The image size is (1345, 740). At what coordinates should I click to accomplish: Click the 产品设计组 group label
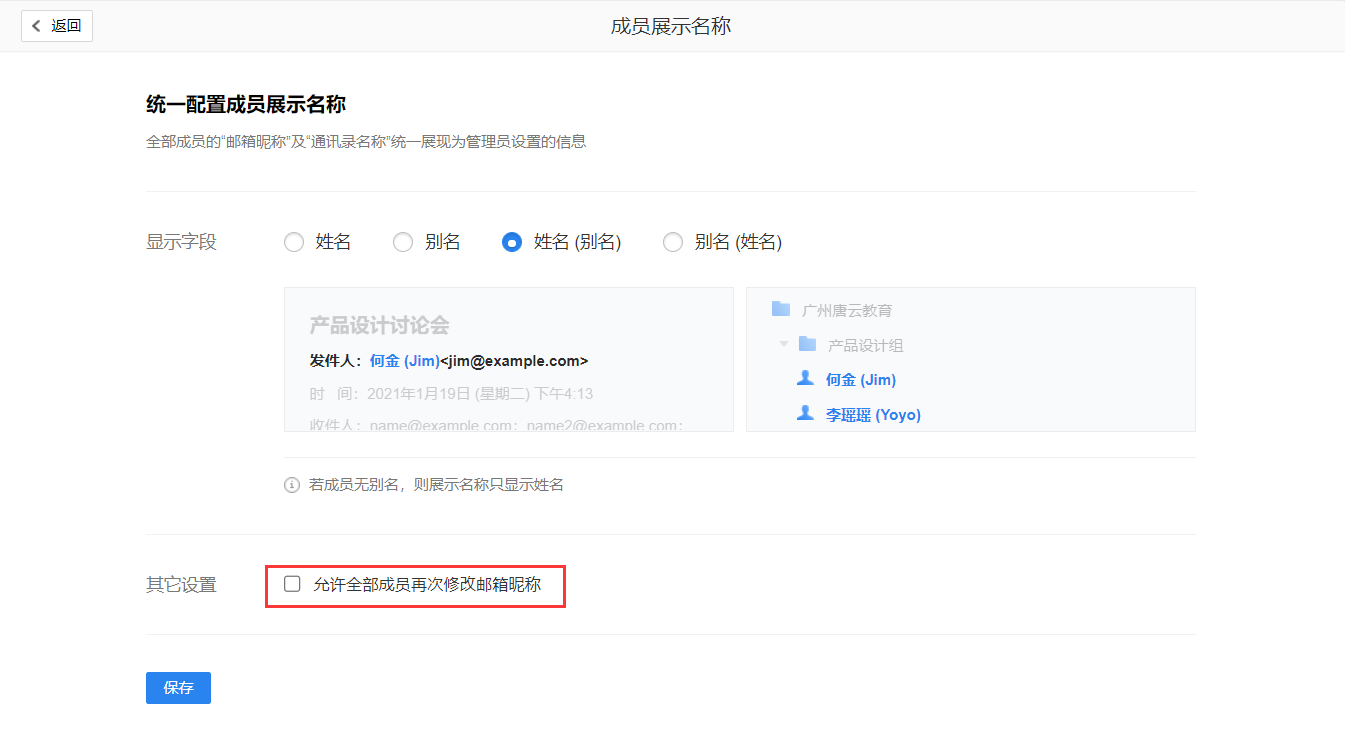coord(865,346)
